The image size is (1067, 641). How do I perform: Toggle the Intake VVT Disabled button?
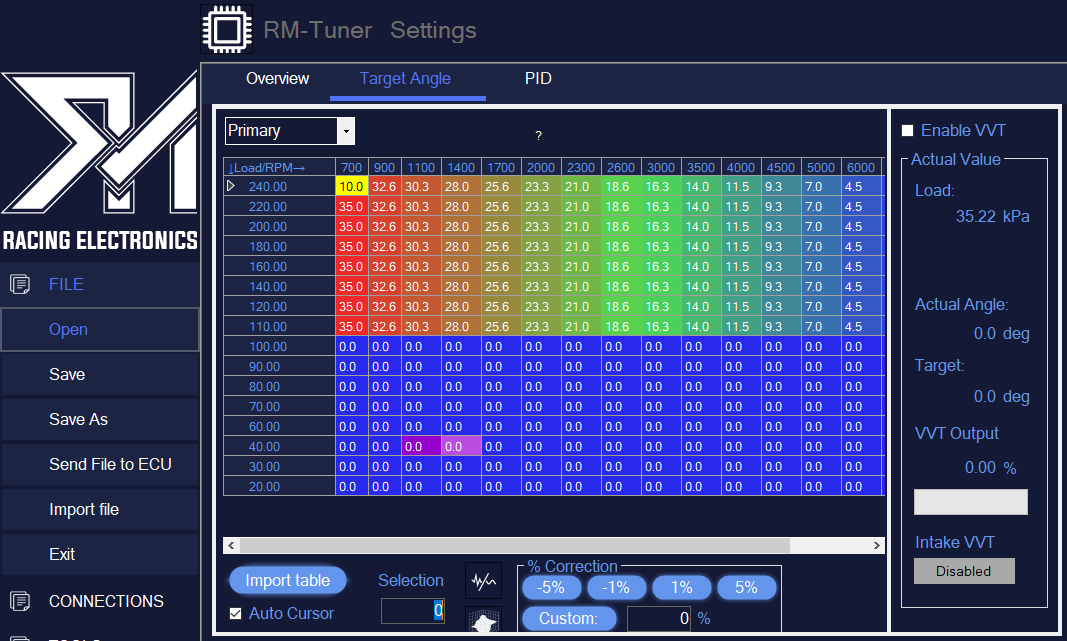click(x=964, y=571)
